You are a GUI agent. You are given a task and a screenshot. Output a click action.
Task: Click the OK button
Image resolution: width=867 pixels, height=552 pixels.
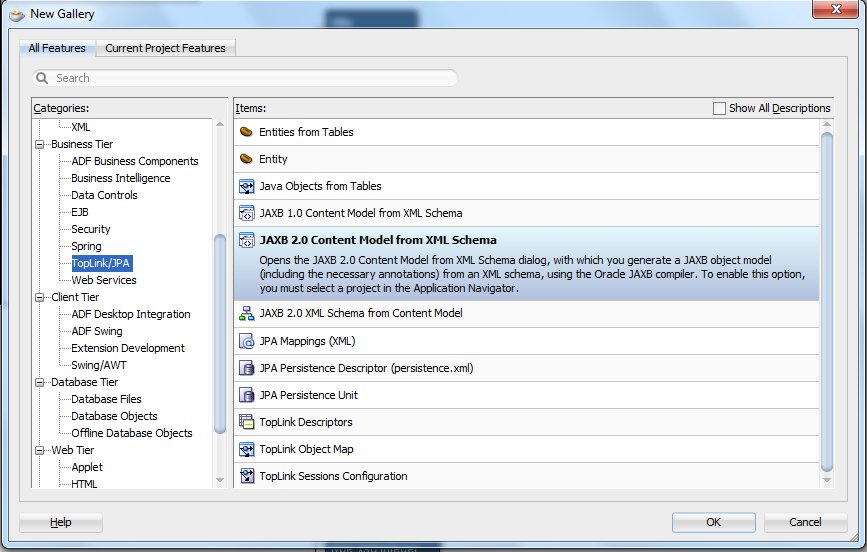point(713,522)
